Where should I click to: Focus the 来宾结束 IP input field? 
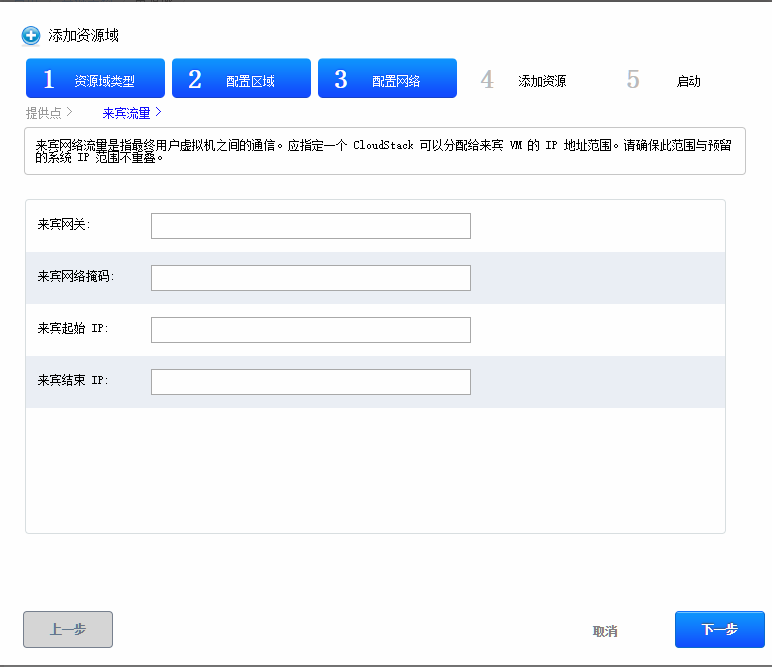tap(311, 382)
